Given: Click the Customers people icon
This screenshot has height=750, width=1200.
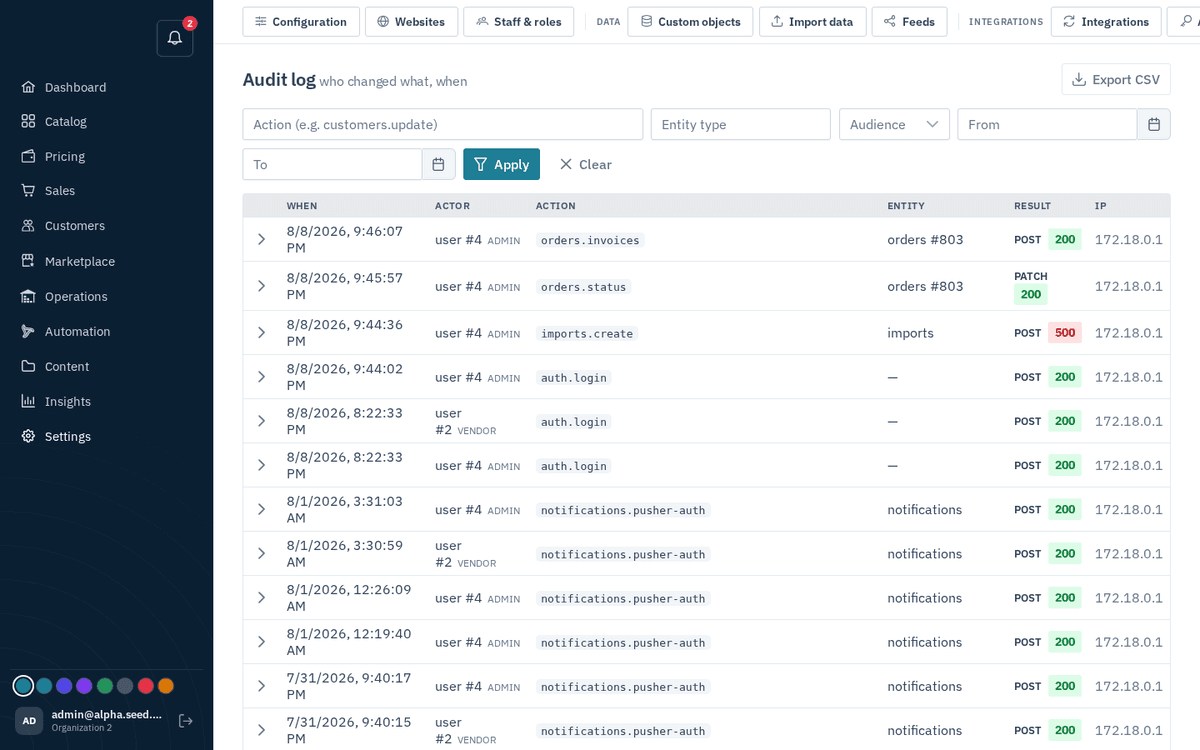Looking at the screenshot, I should [28, 226].
